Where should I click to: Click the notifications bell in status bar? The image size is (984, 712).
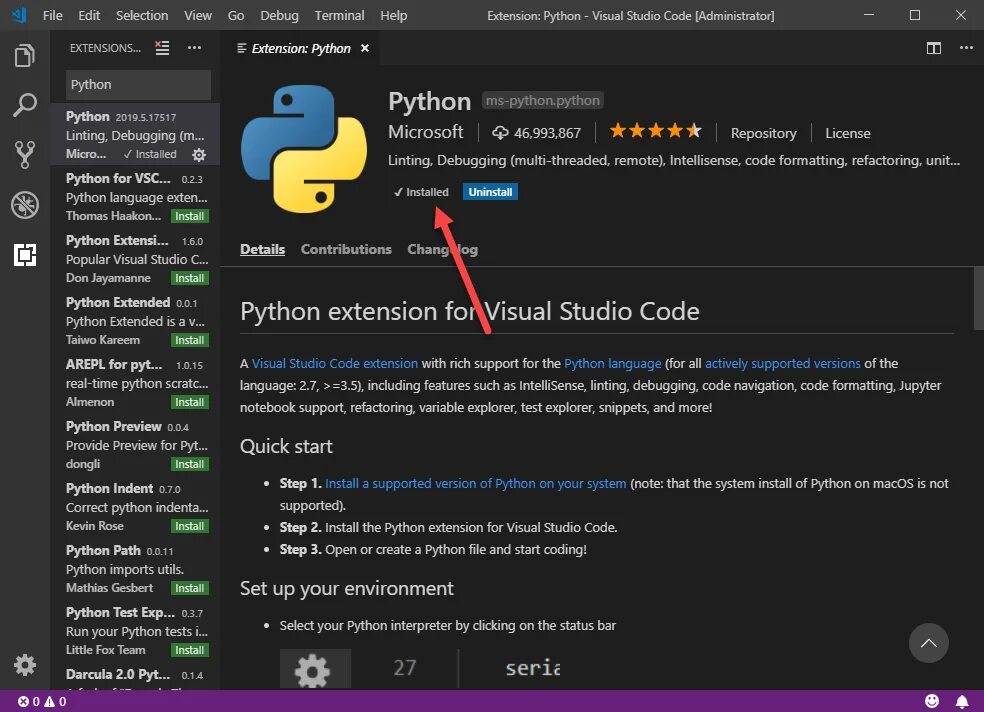962,701
